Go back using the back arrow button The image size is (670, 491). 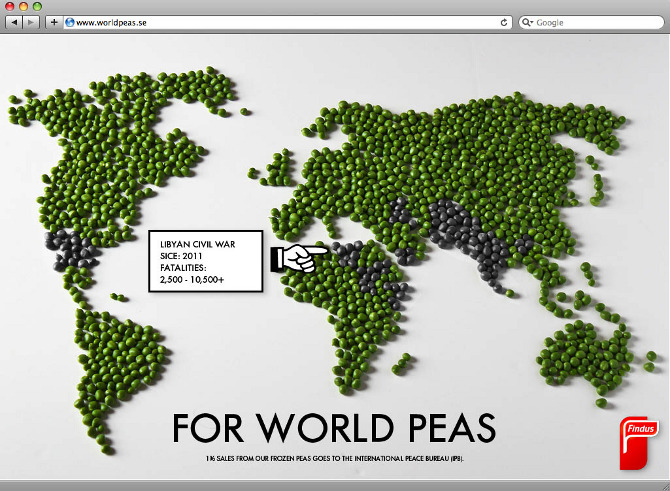tap(14, 22)
